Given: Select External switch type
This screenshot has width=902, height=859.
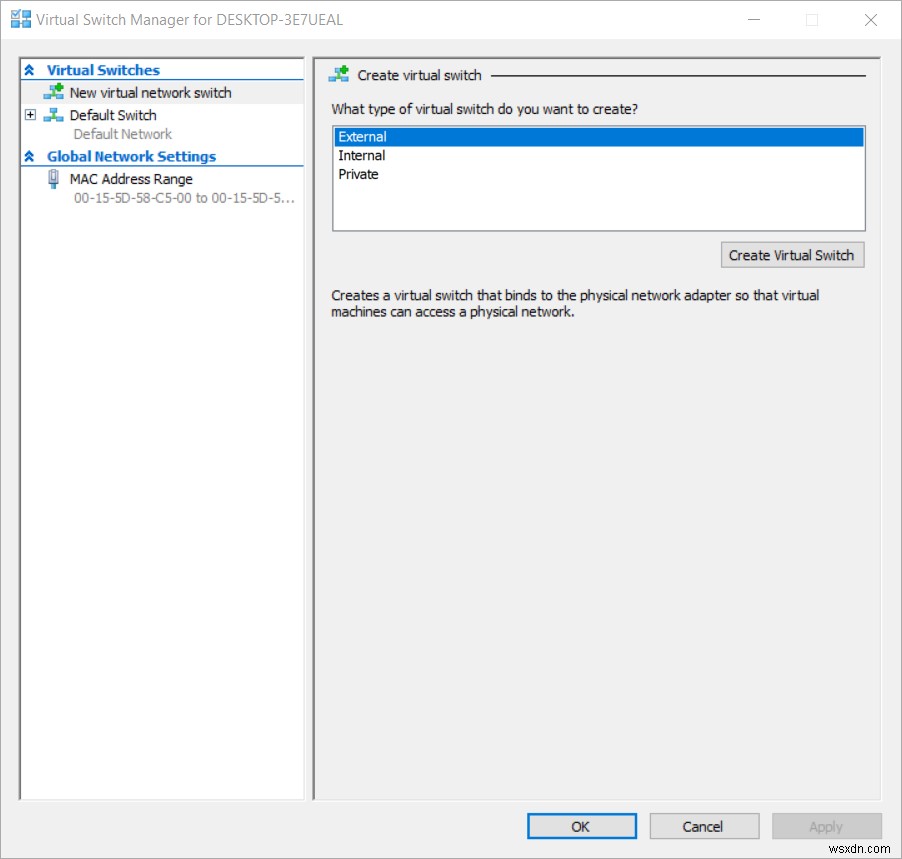Looking at the screenshot, I should click(x=400, y=137).
